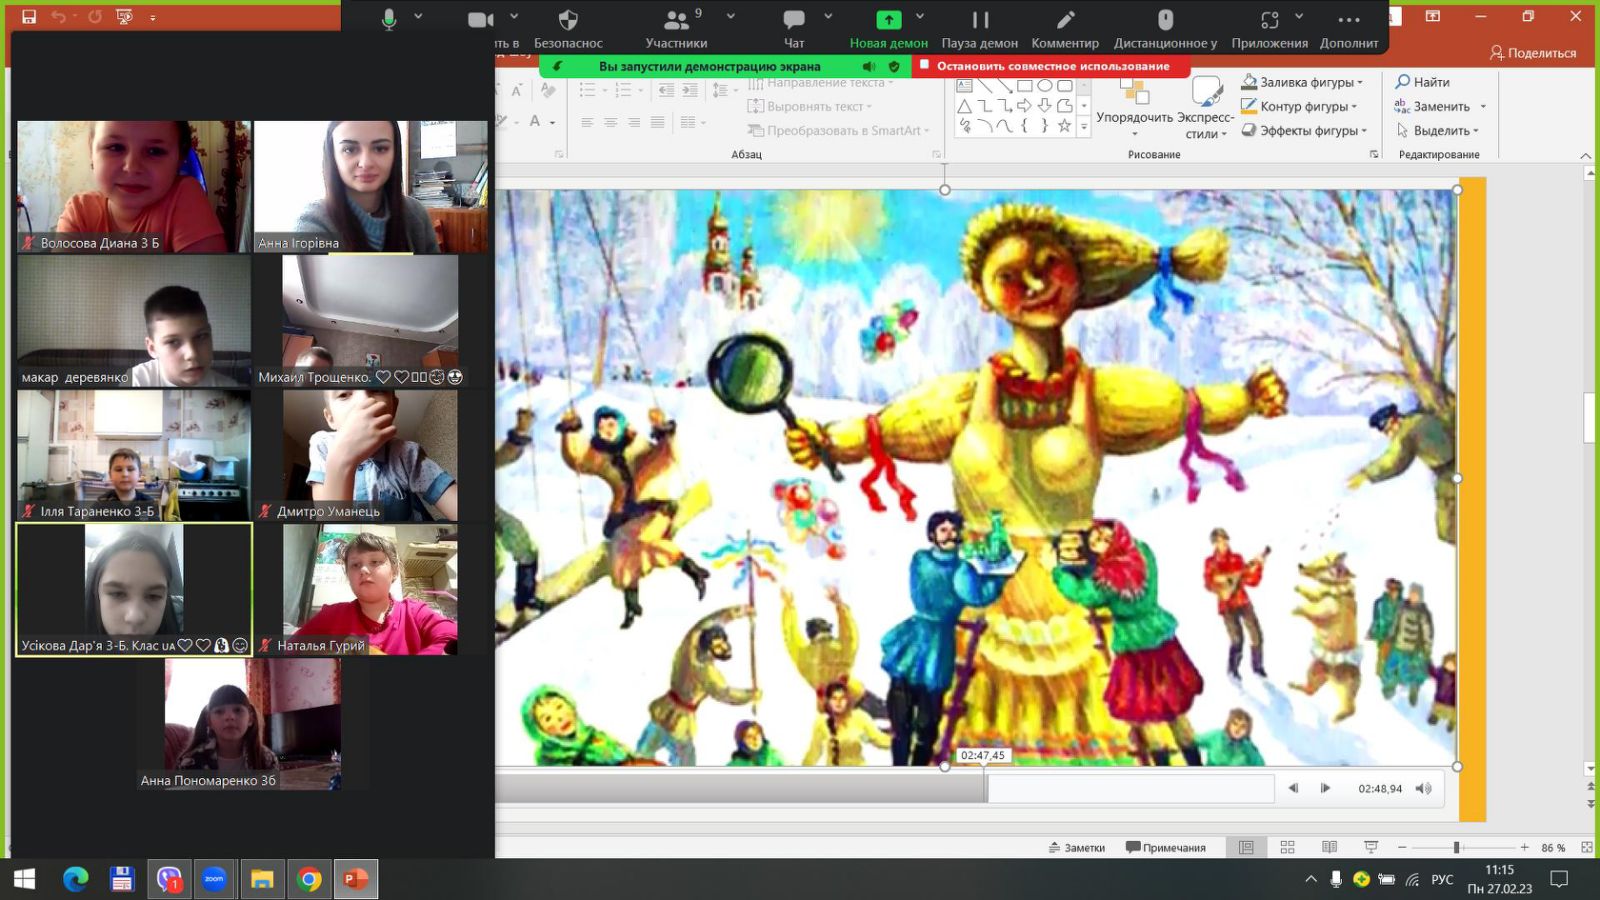Select Анна Пономаренко 3б video thumbnail

pyautogui.click(x=253, y=724)
